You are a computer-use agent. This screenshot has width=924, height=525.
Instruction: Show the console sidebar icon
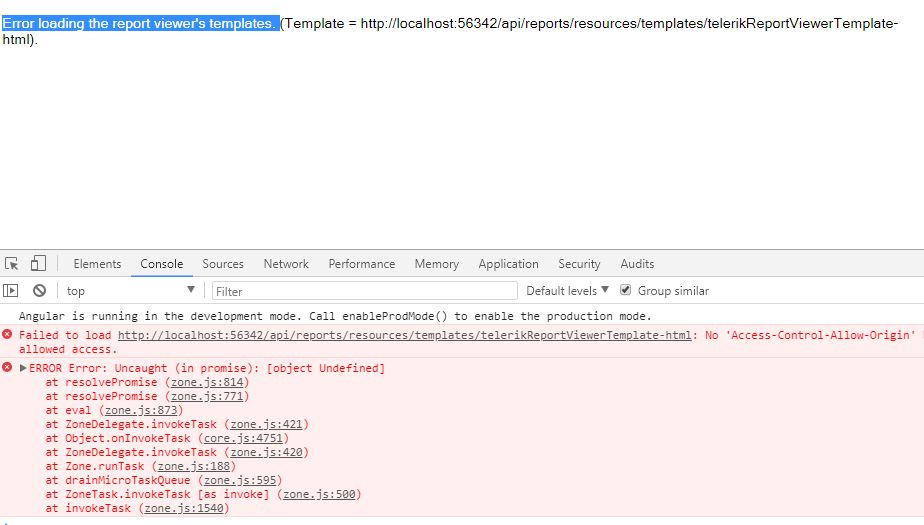coord(12,291)
